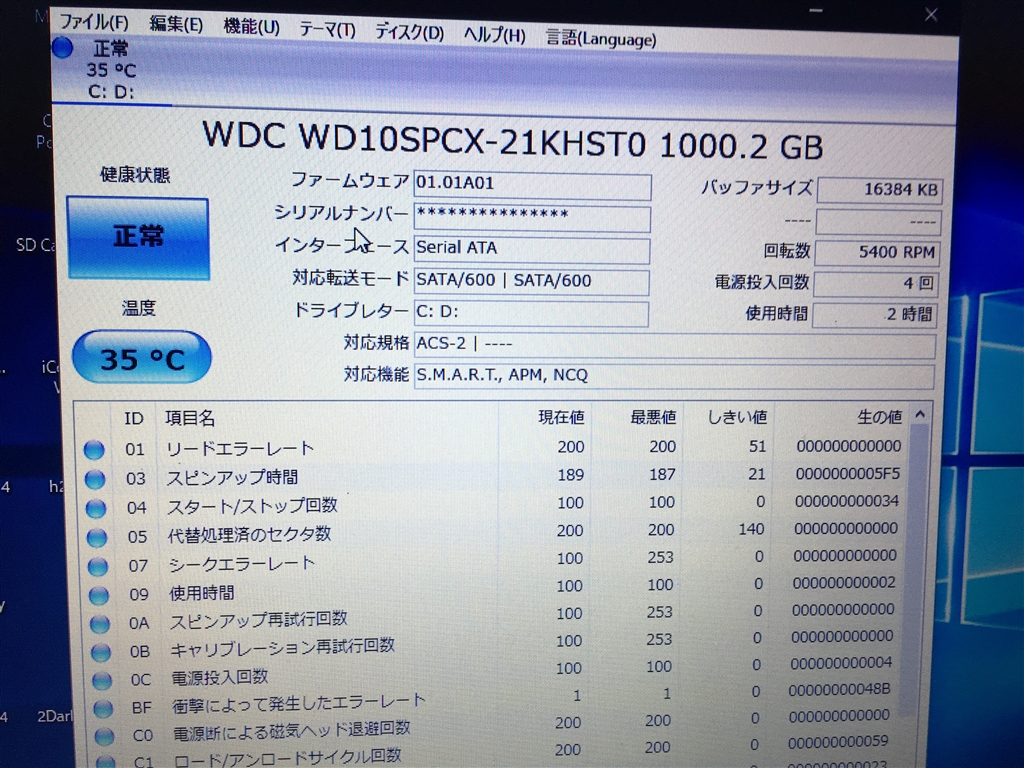Select the スタート/ストップ回数 row name
The height and width of the screenshot is (768, 1024).
coord(252,506)
